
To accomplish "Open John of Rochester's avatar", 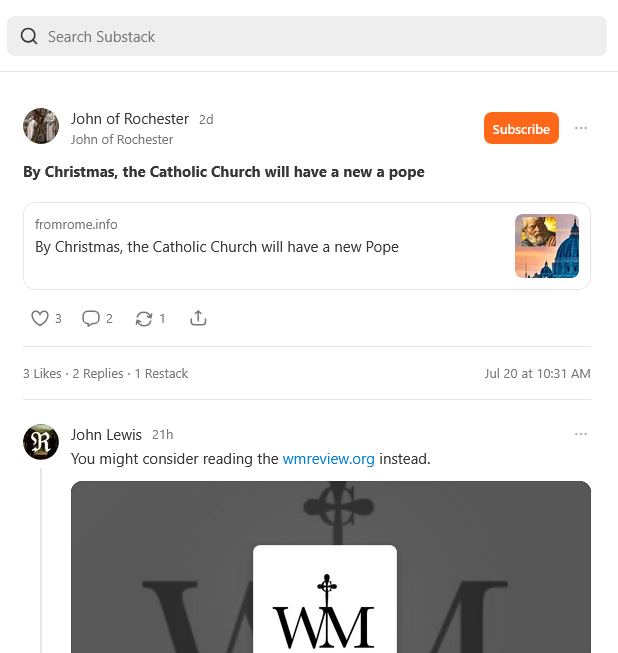I will [x=41, y=126].
